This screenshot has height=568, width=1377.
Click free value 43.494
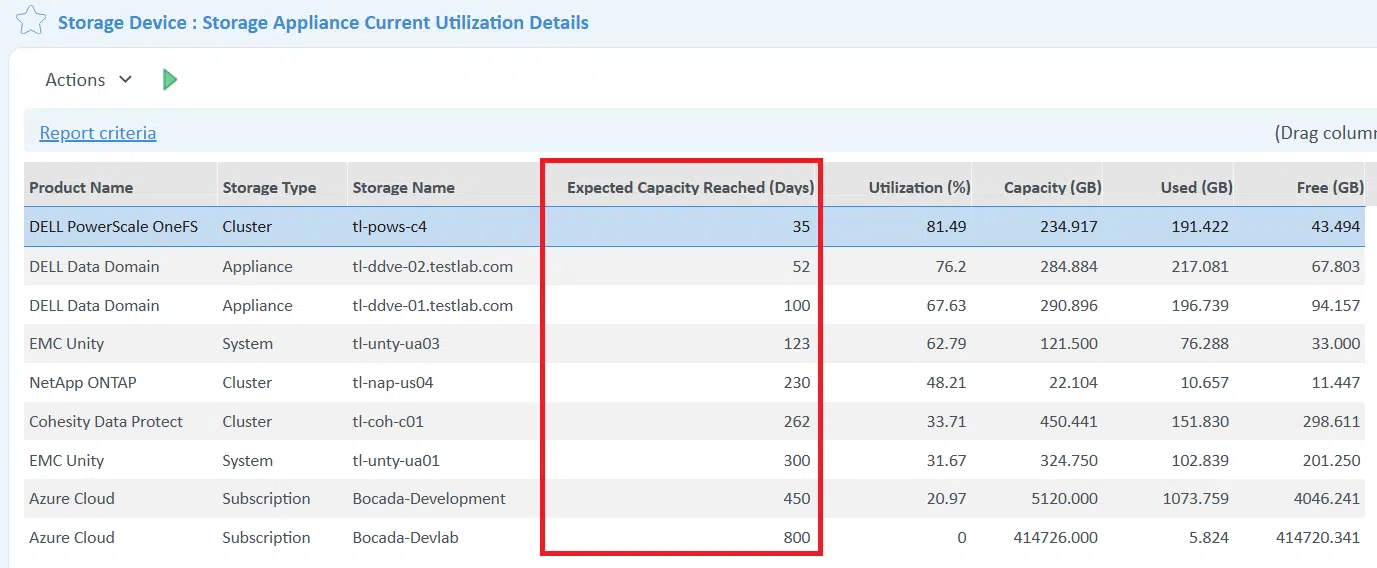tap(1335, 227)
